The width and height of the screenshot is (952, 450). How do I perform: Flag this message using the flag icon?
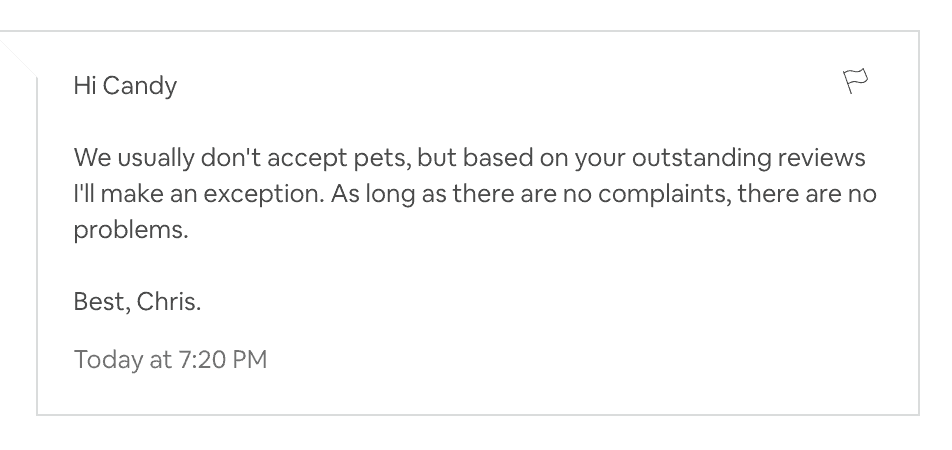click(x=855, y=81)
